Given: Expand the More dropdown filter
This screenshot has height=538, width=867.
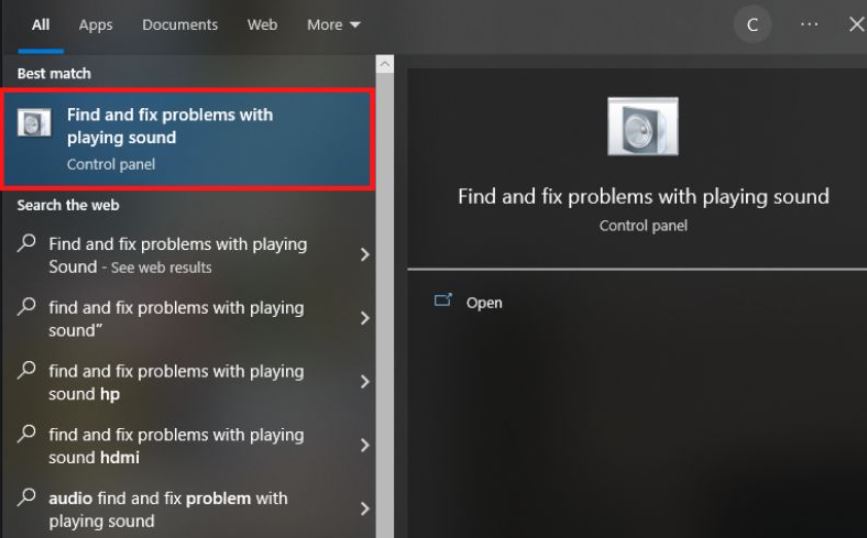Looking at the screenshot, I should click(x=333, y=25).
